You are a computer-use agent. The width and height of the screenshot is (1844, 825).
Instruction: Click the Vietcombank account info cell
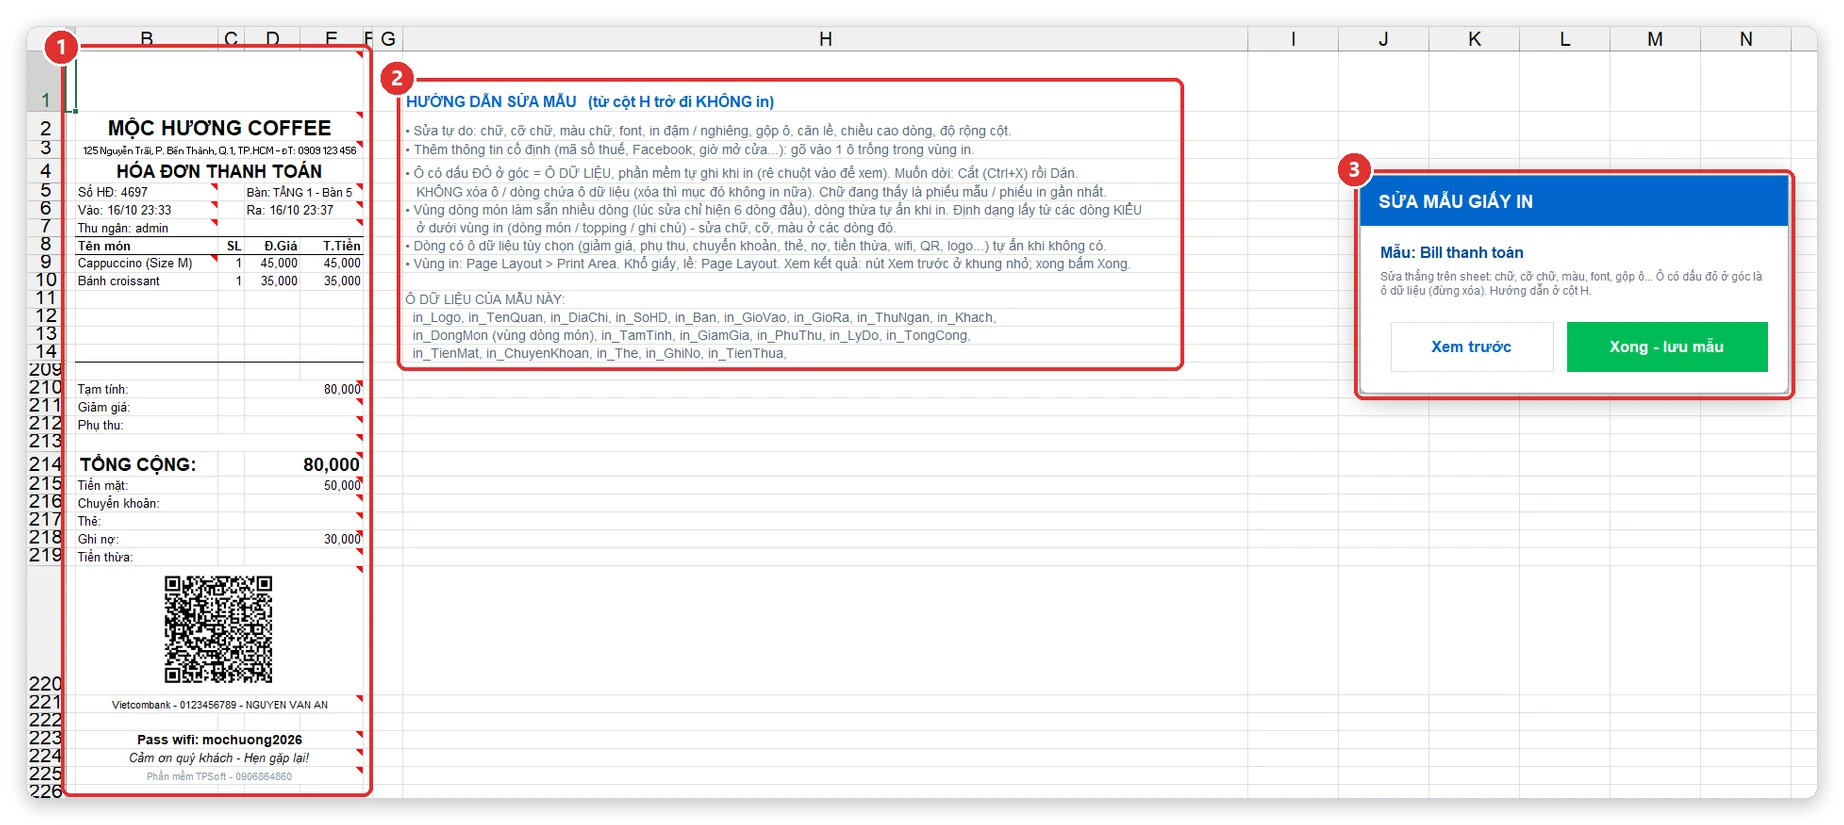(x=219, y=705)
